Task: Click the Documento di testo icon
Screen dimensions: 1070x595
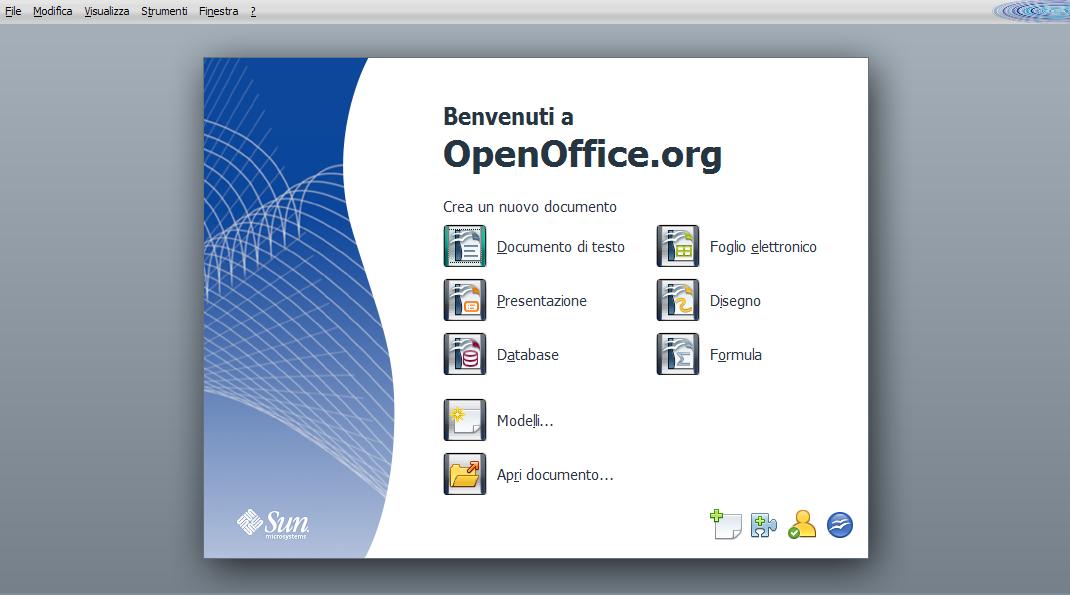Action: point(465,246)
